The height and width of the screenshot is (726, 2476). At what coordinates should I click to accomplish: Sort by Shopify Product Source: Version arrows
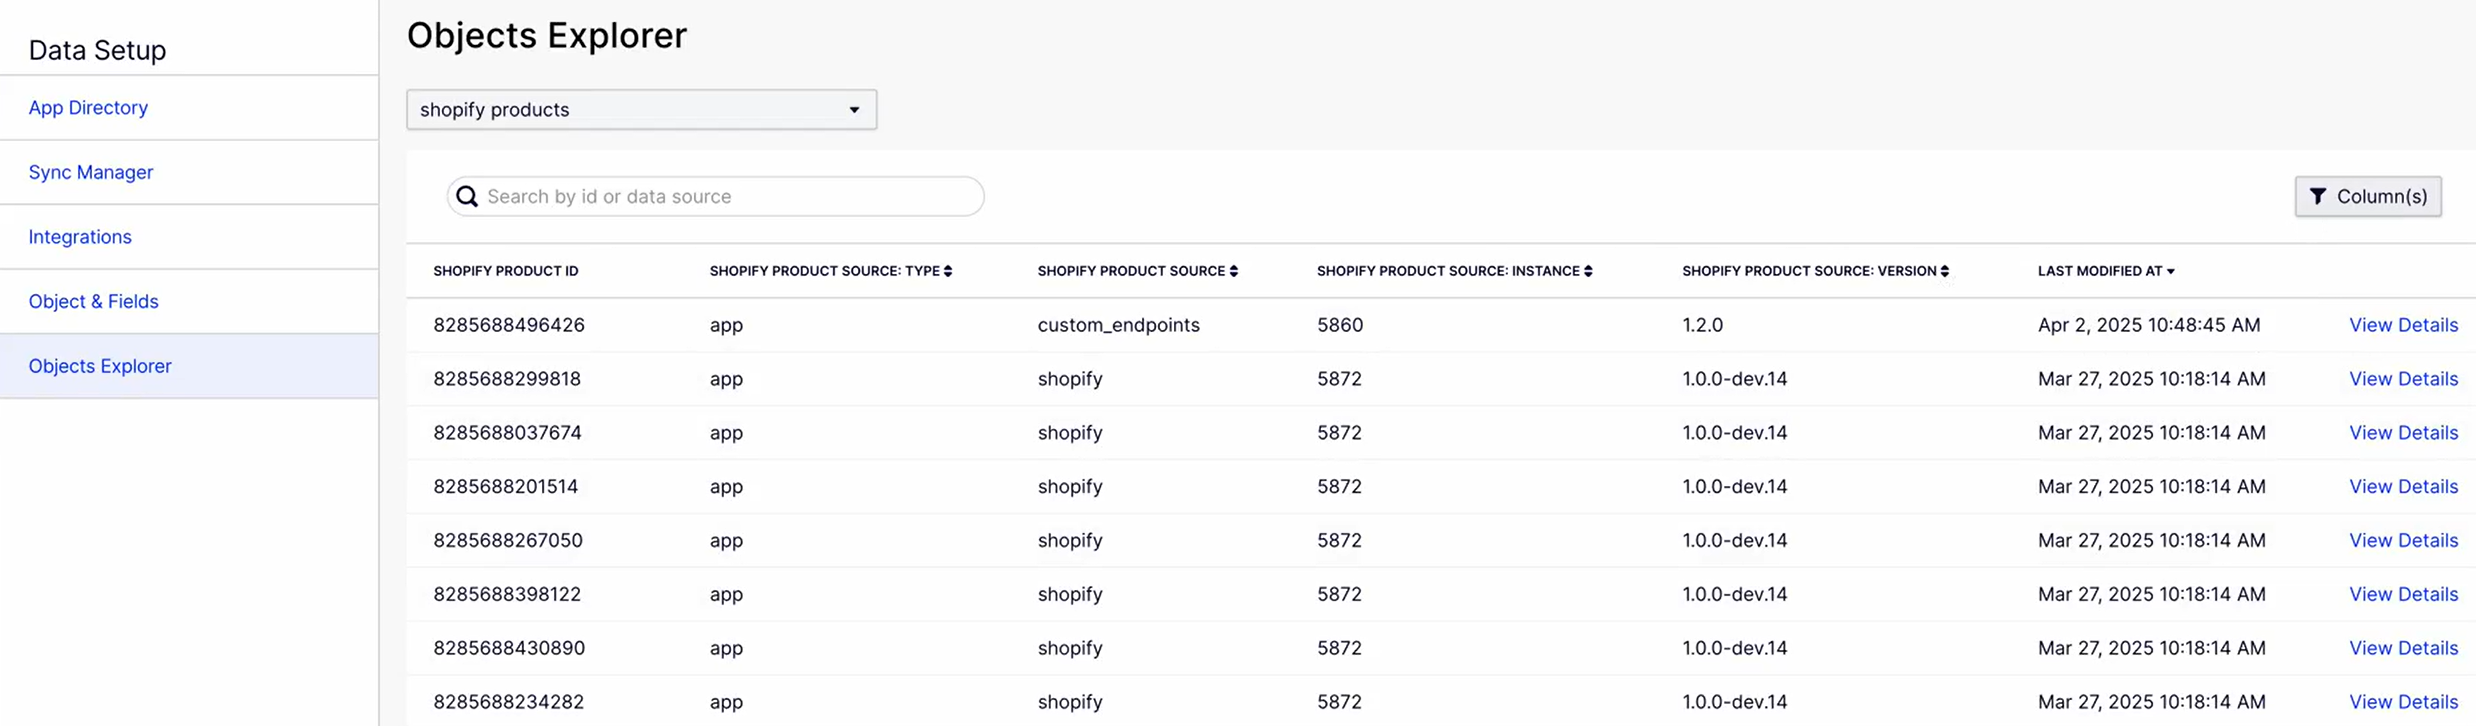point(1945,271)
